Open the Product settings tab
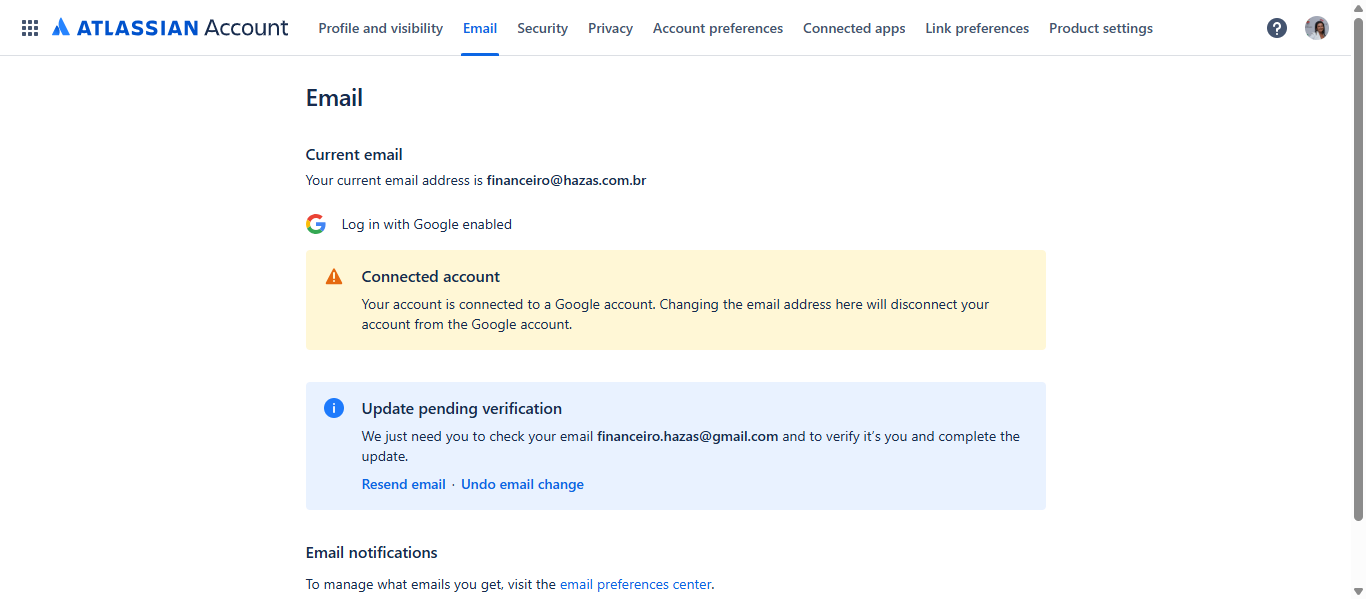This screenshot has height=599, width=1366. tap(1101, 28)
